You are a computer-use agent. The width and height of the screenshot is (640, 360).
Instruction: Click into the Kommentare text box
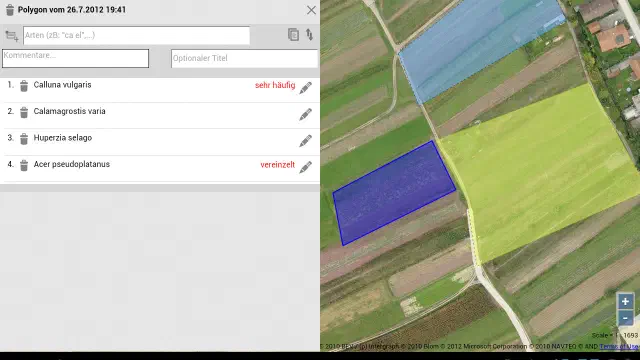[76, 58]
